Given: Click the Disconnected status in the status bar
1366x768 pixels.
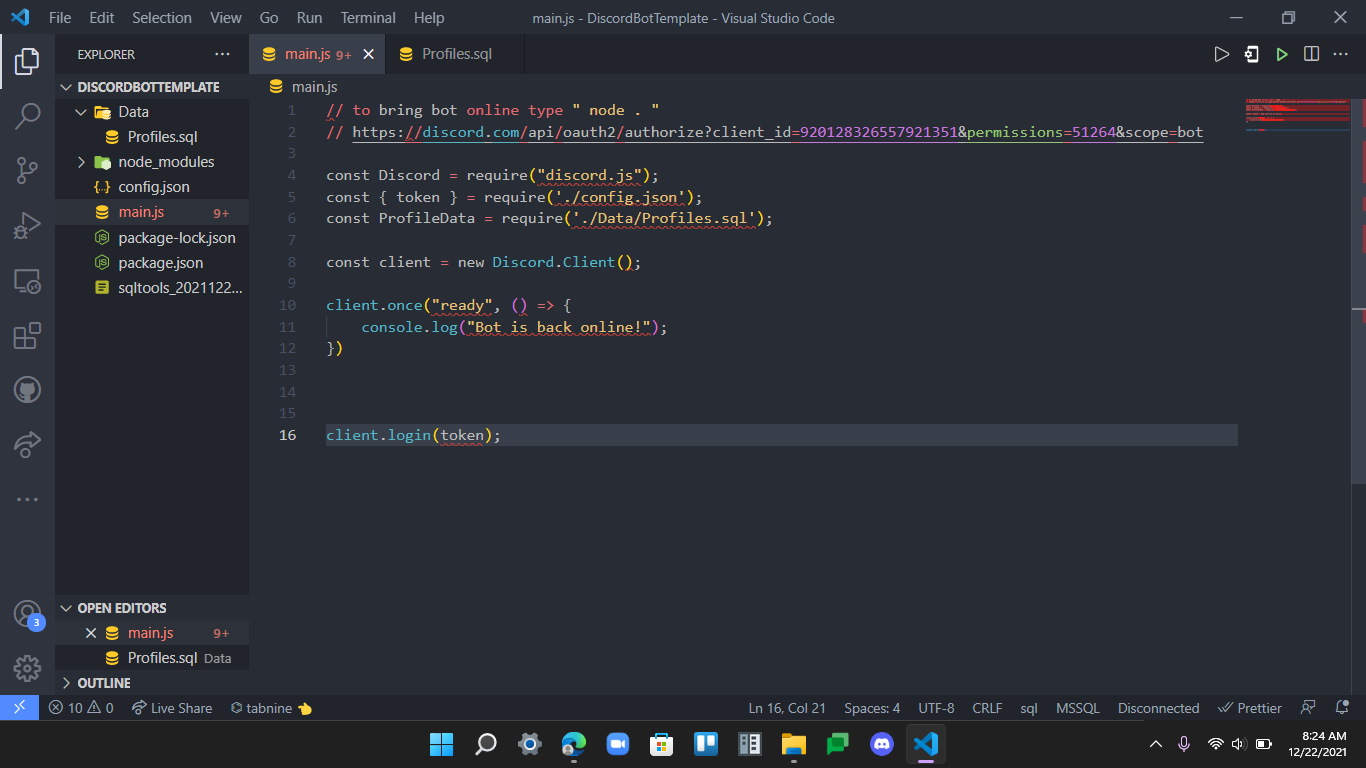Looking at the screenshot, I should (x=1158, y=708).
